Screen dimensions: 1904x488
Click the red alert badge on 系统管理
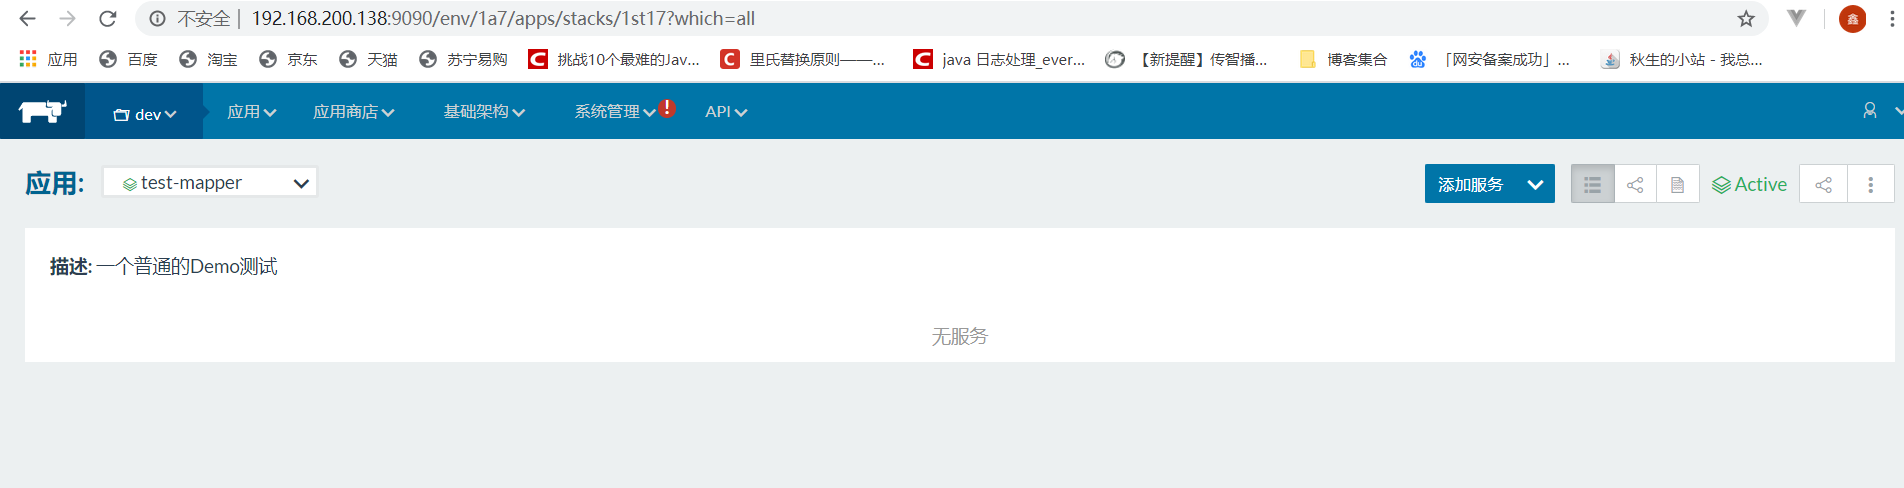pyautogui.click(x=667, y=108)
